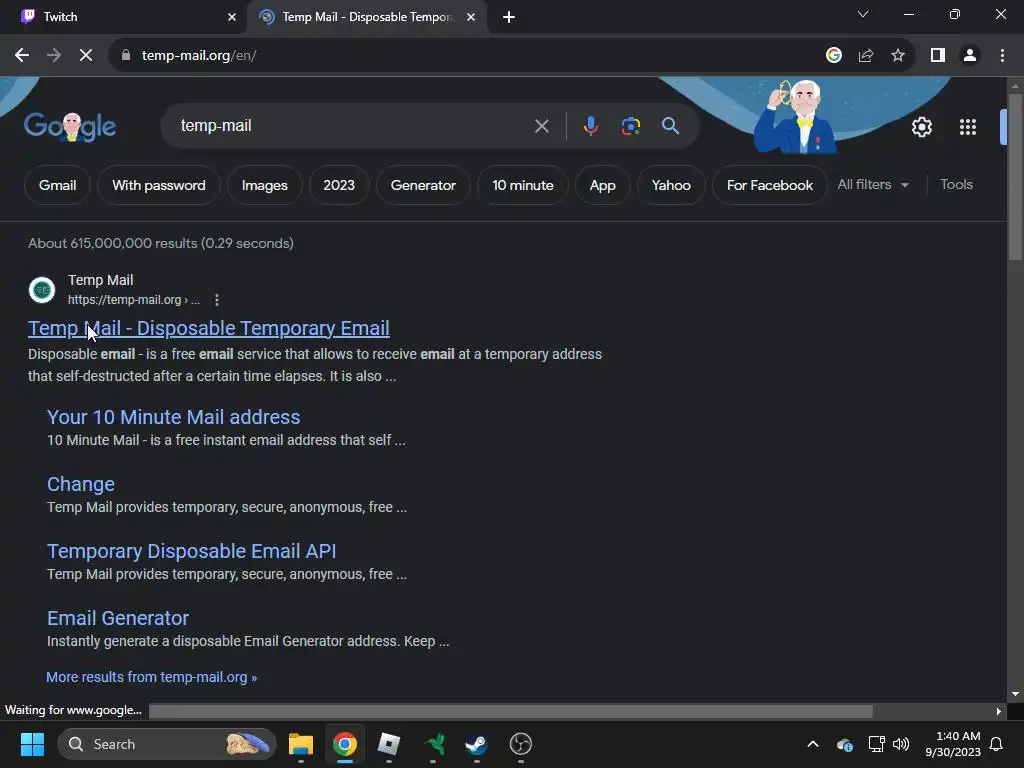The width and height of the screenshot is (1024, 768).
Task: Filter results by Gmail chip
Action: point(57,185)
